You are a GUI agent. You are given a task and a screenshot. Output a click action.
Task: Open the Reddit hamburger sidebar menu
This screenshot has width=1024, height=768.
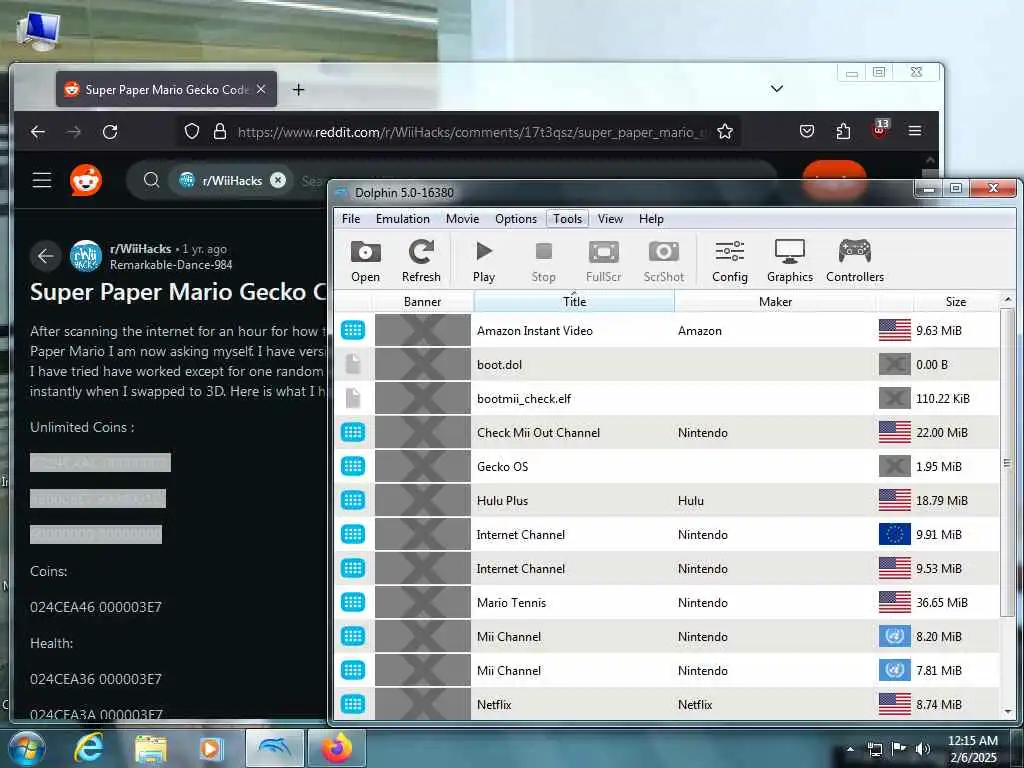tap(42, 180)
